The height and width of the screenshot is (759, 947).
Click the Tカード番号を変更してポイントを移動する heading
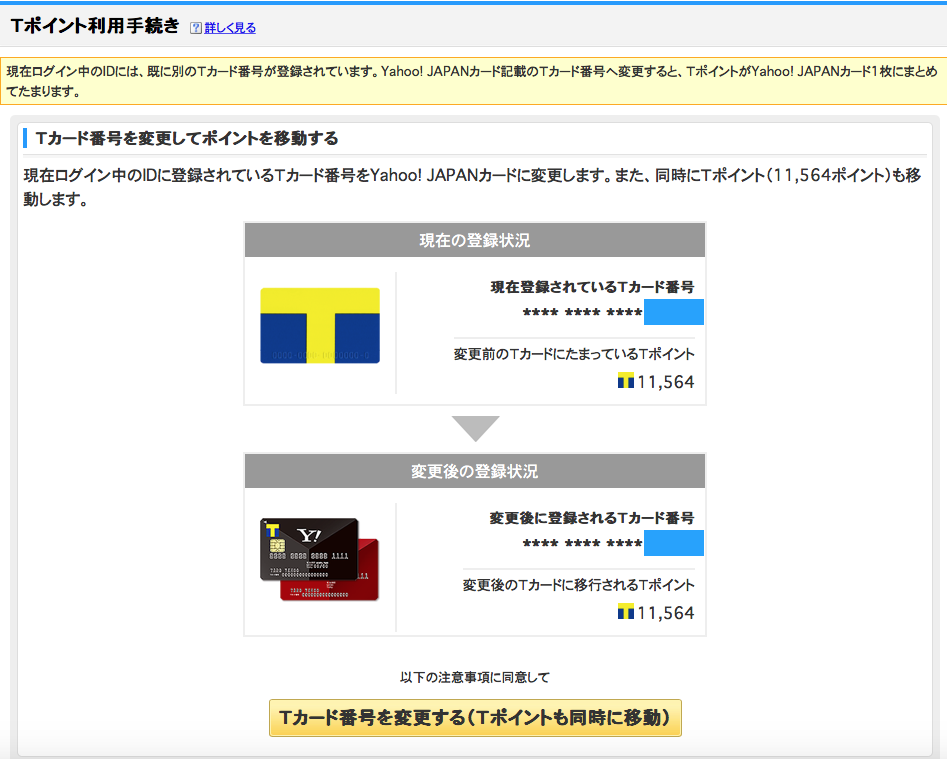click(187, 138)
